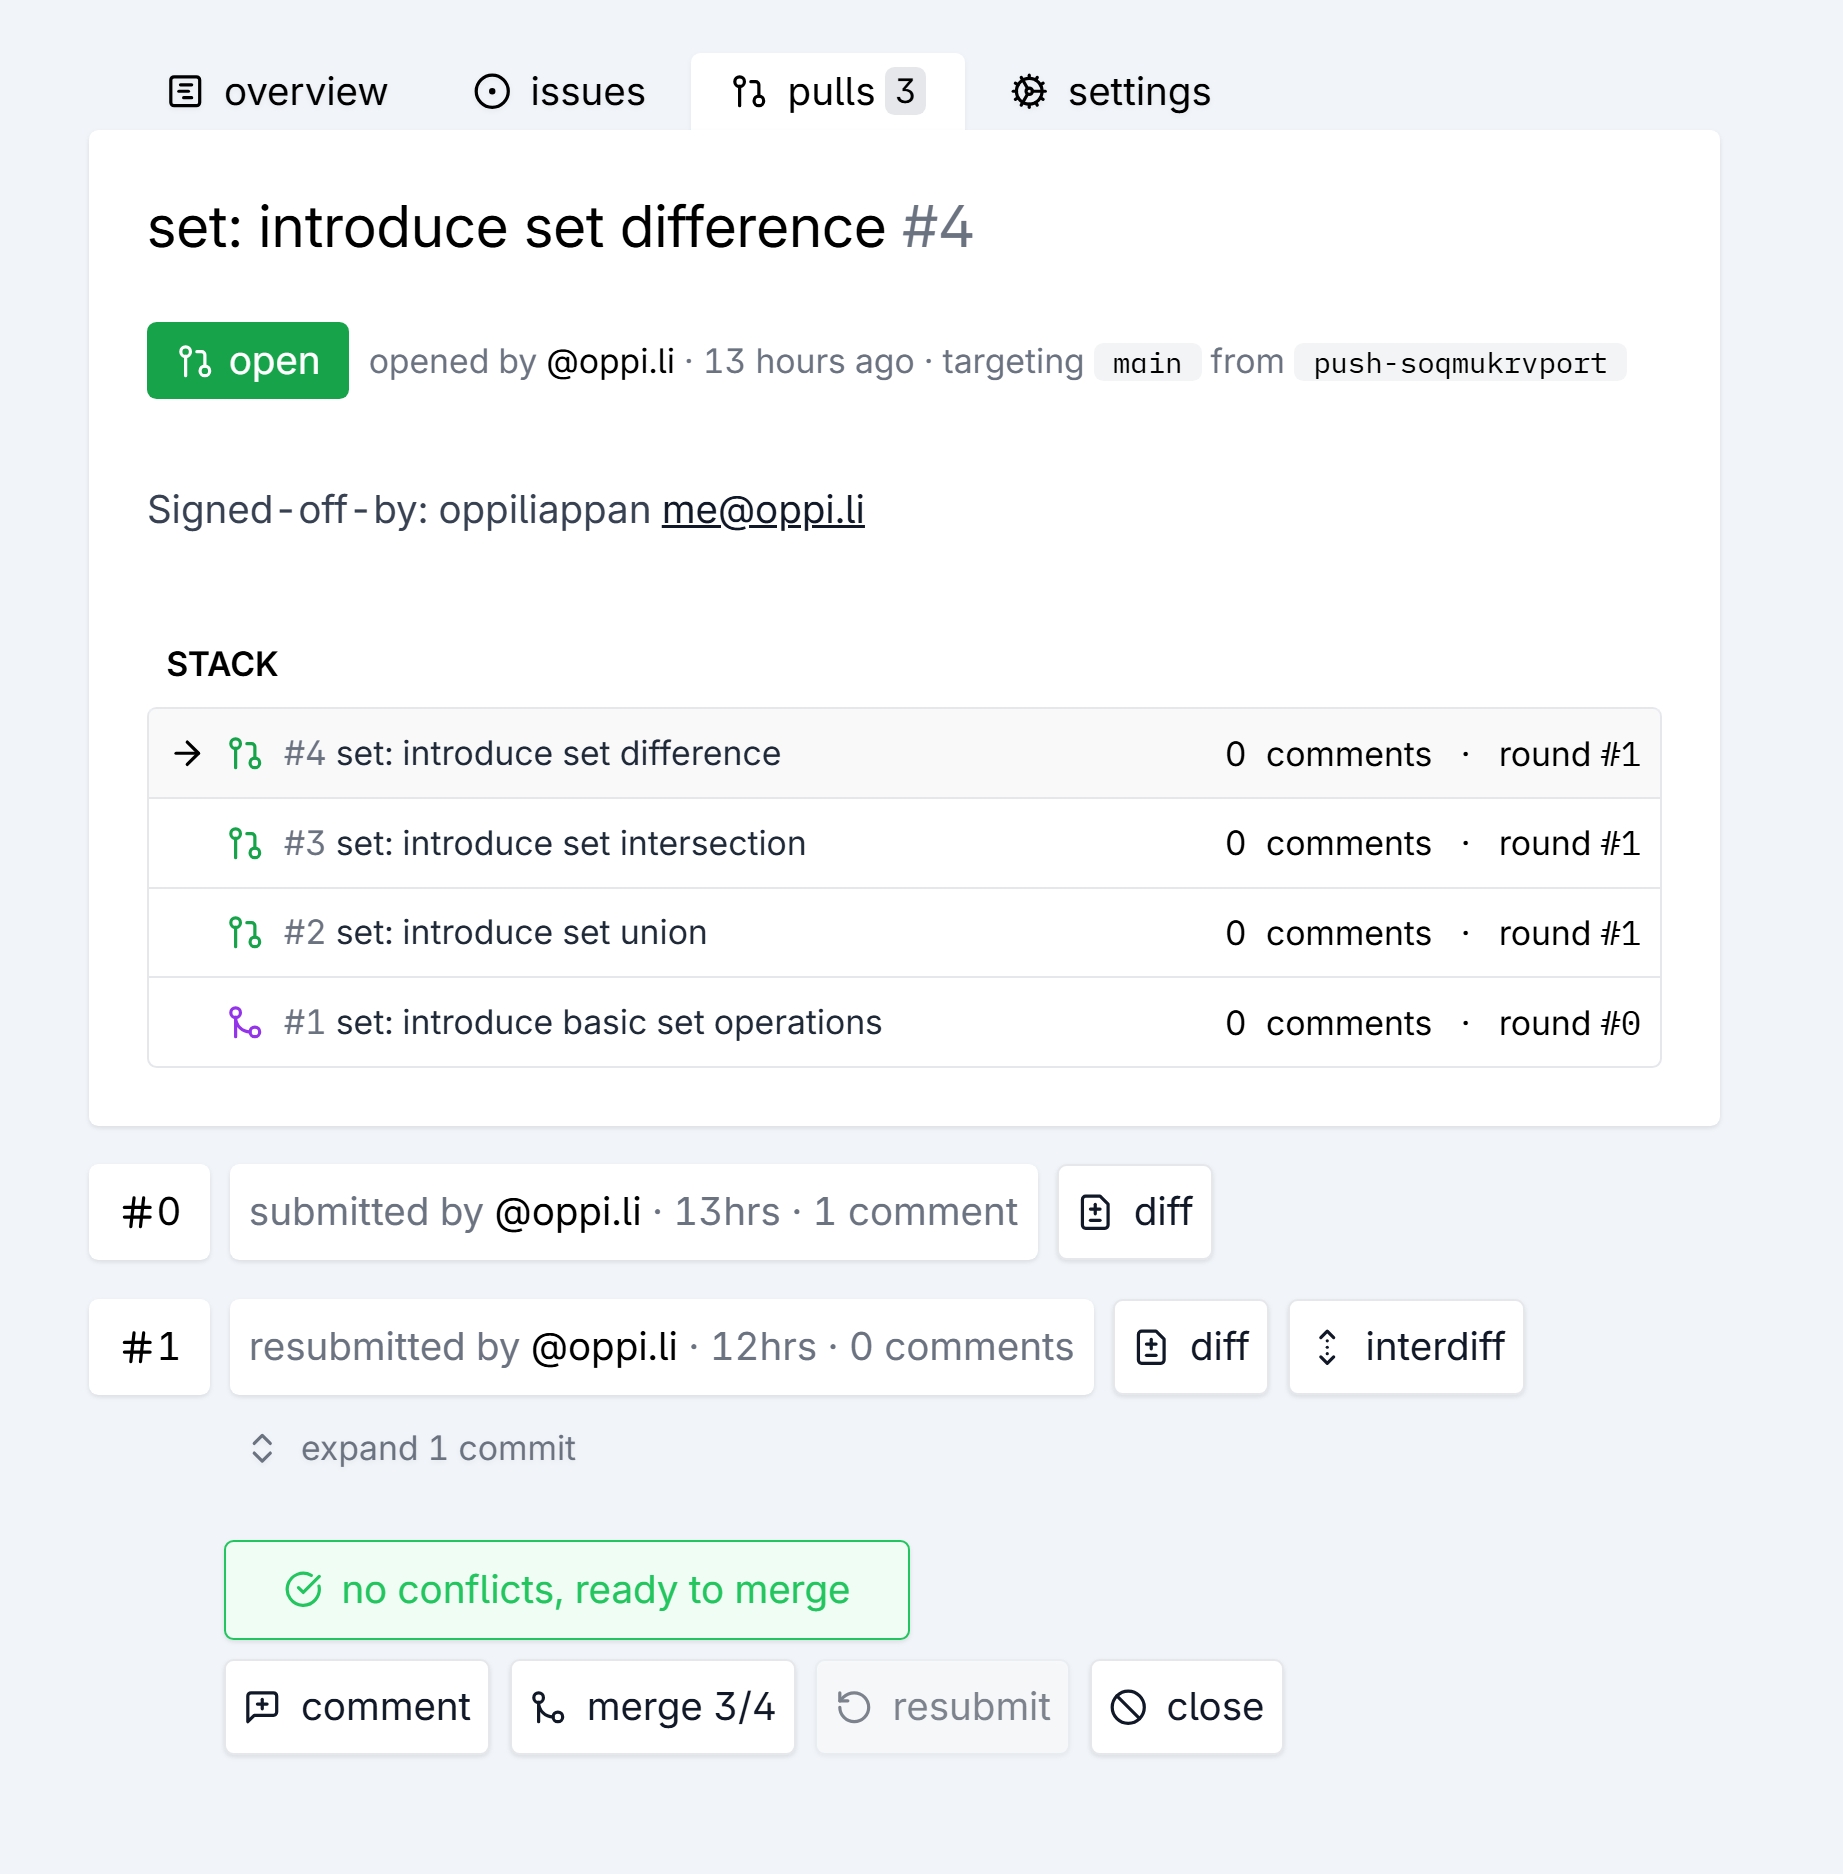Click the green check ready-to-merge icon
The image size is (1843, 1874).
(303, 1590)
